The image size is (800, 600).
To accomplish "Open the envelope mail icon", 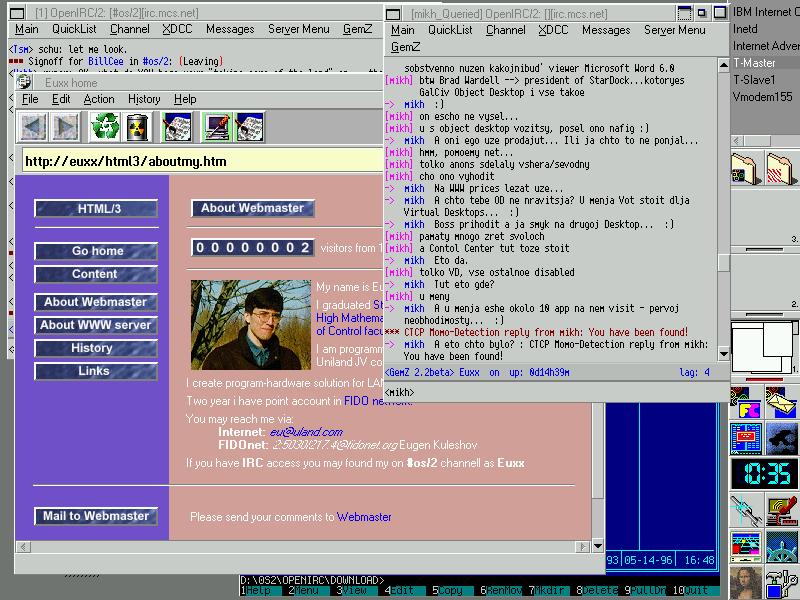I will coord(781,402).
